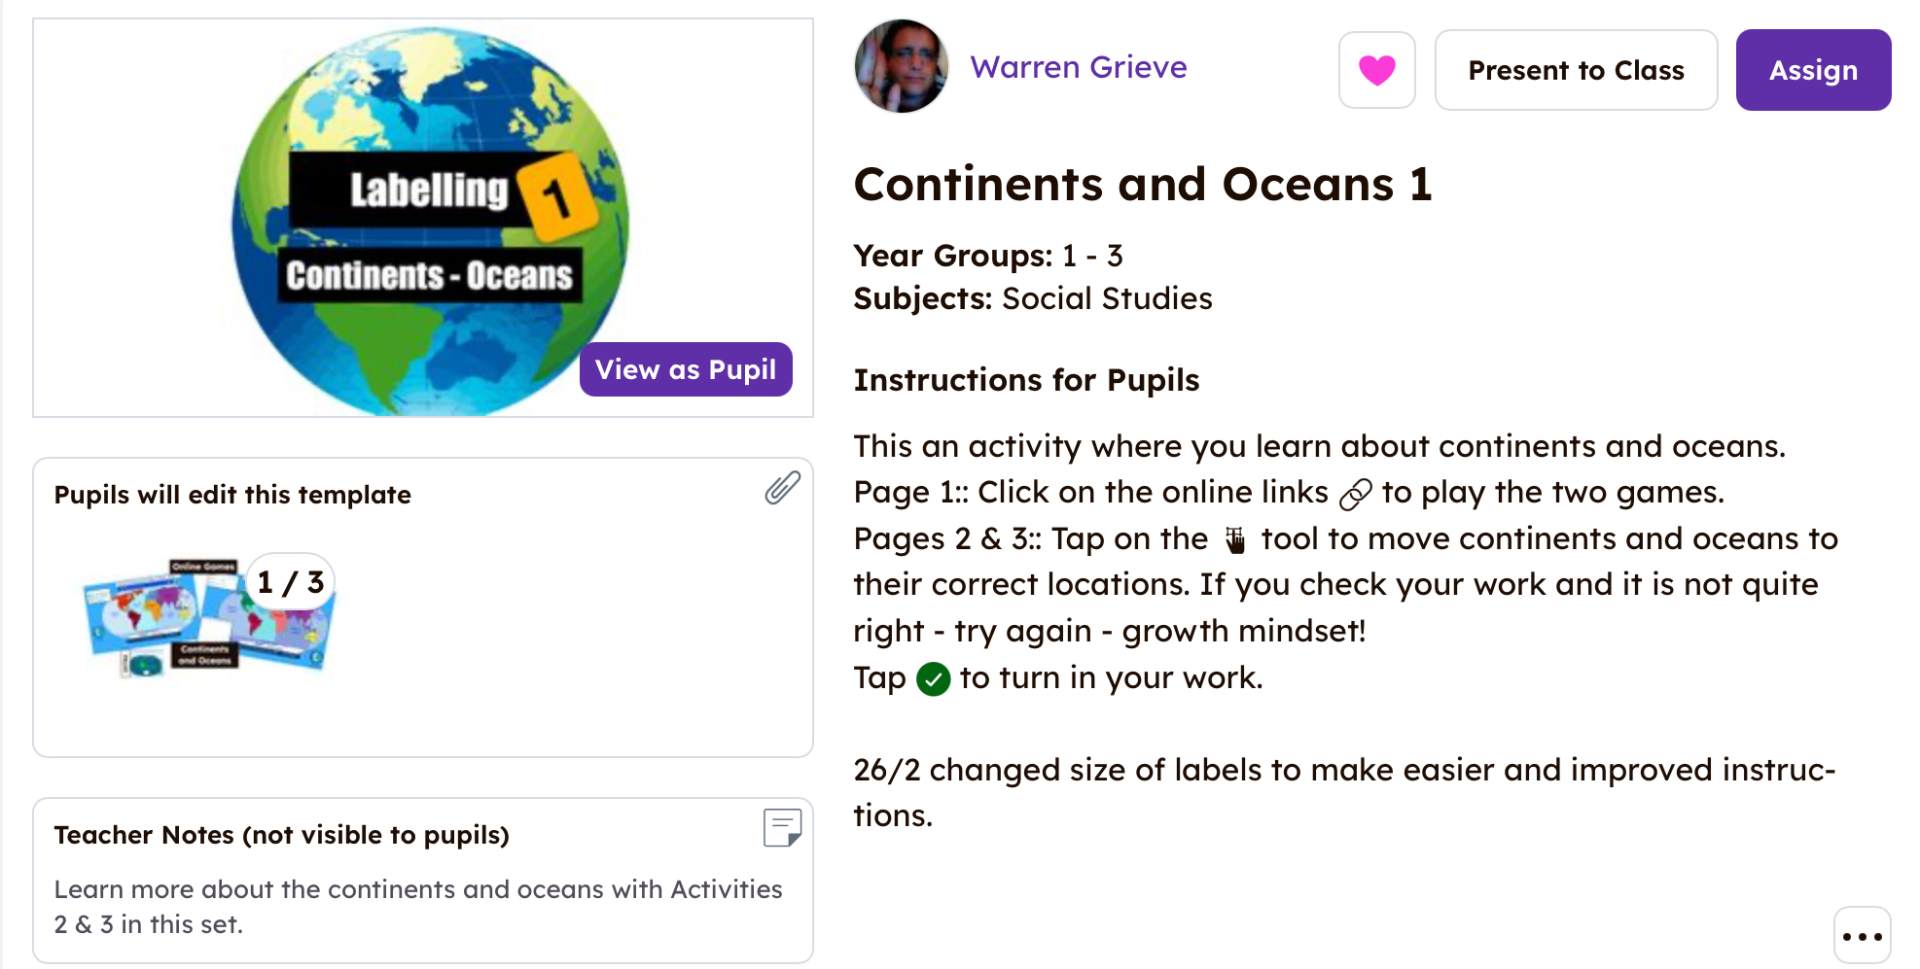Open the three-dots more options menu
The height and width of the screenshot is (969, 1920).
click(x=1861, y=936)
